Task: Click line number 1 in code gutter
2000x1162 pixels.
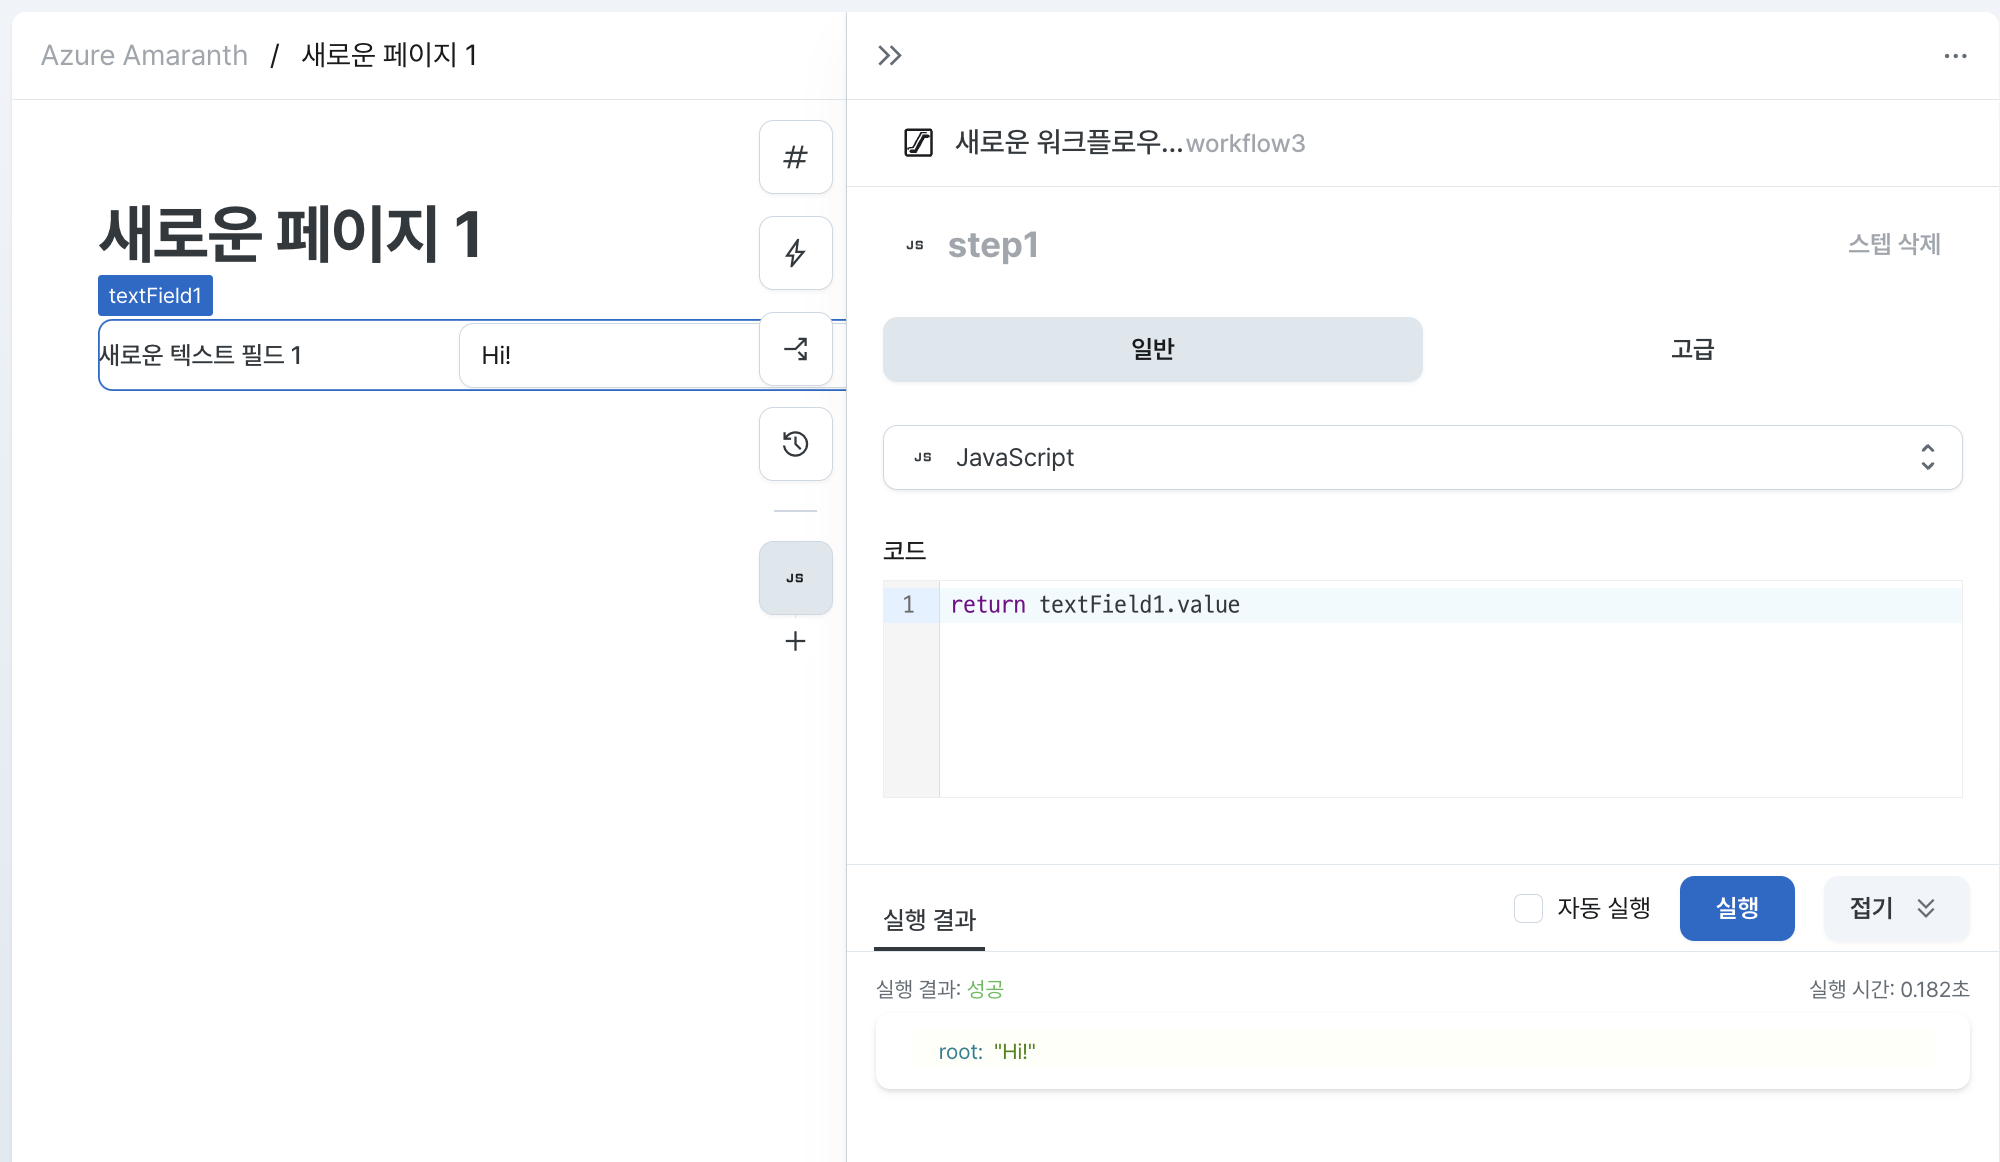Action: coord(908,604)
